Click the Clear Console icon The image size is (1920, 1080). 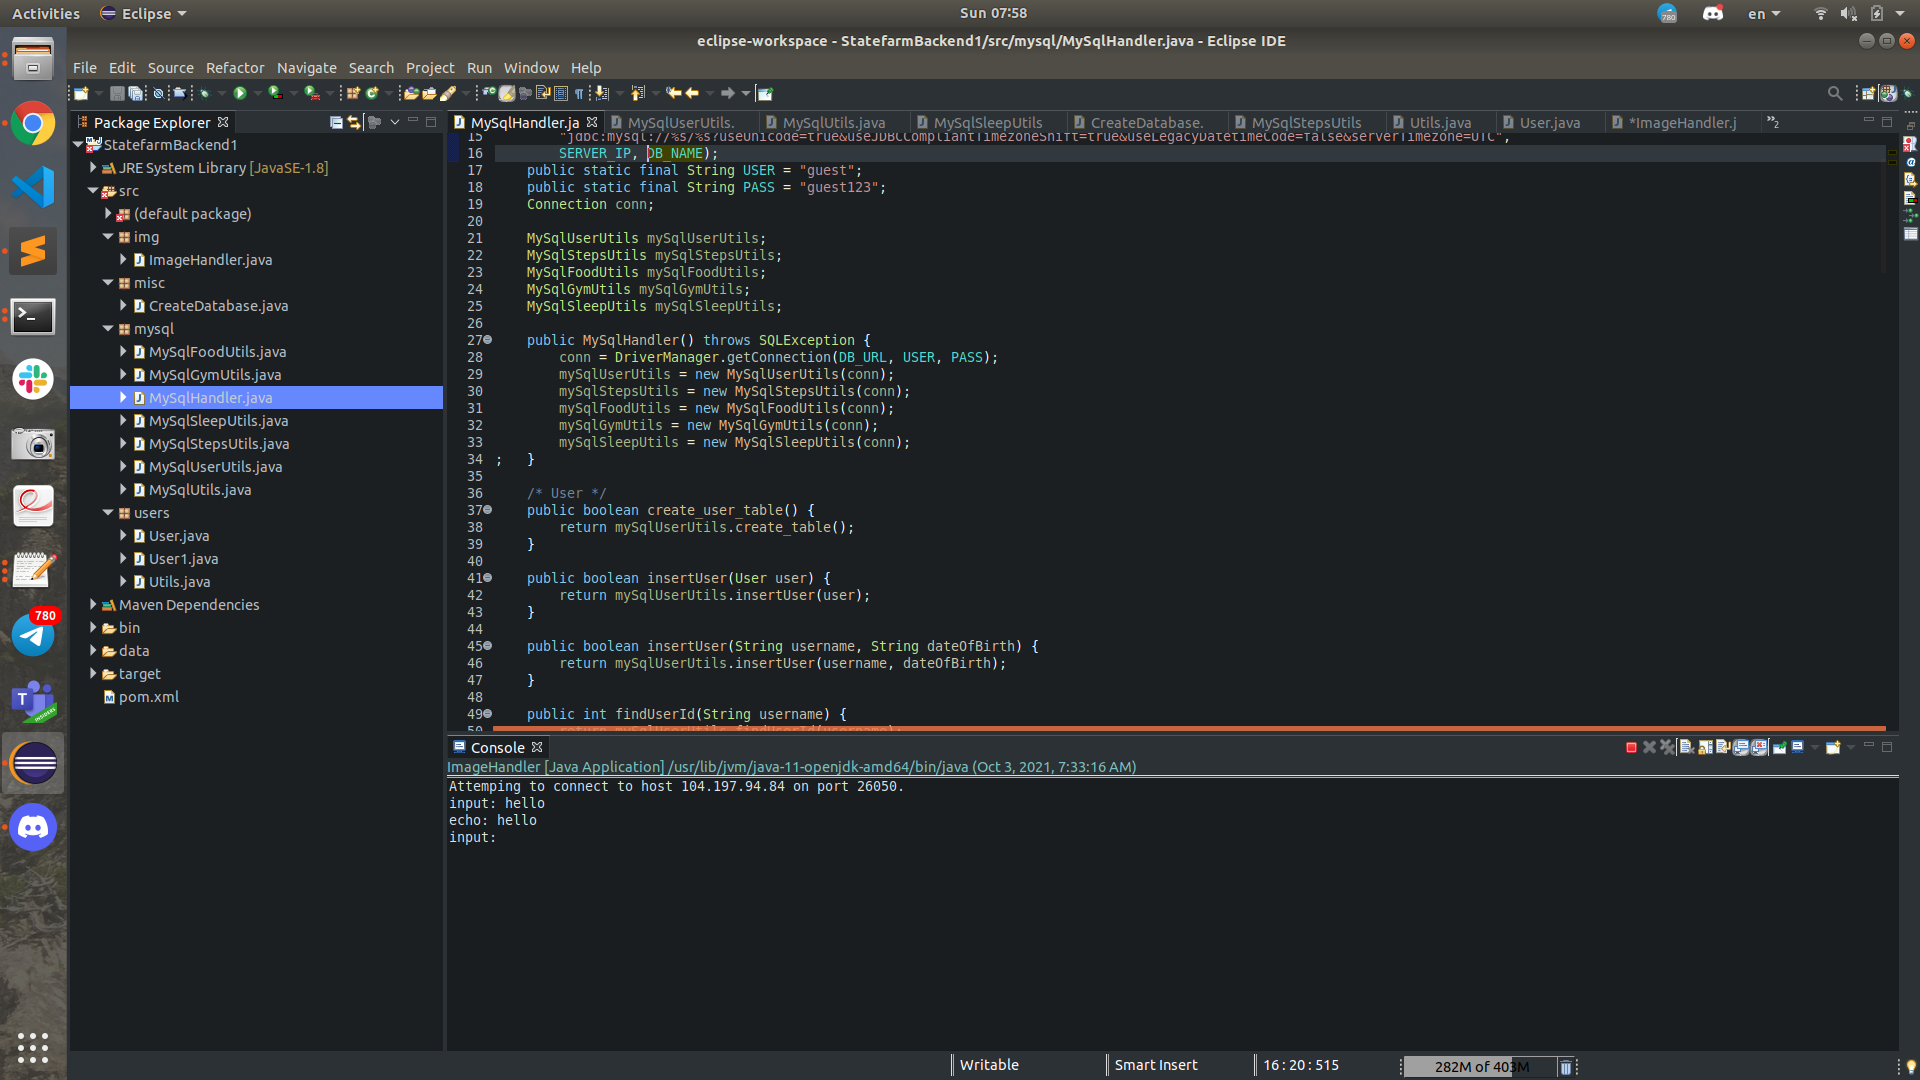point(1687,748)
